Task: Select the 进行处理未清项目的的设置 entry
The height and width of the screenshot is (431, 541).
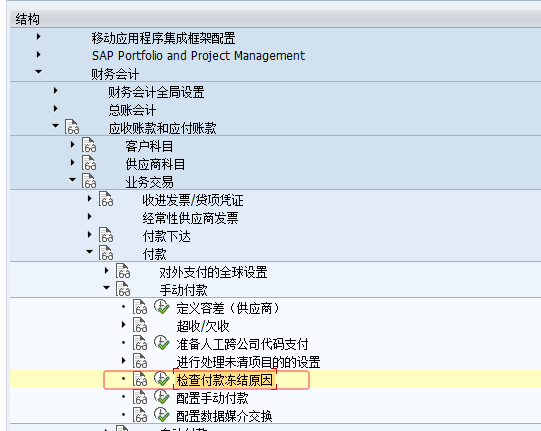Action: point(248,362)
